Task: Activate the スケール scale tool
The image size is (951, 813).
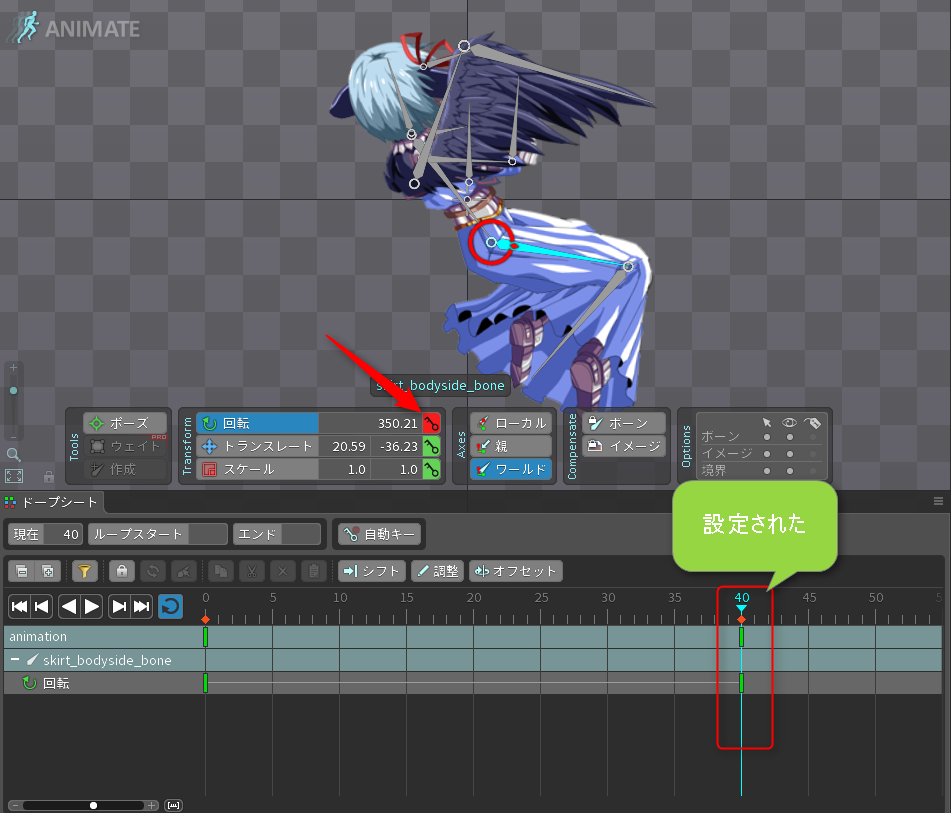Action: click(x=257, y=469)
